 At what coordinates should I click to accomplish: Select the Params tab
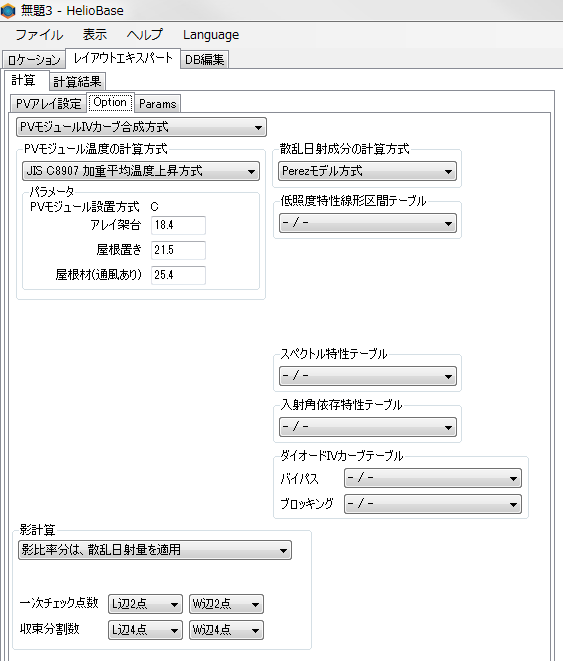pyautogui.click(x=158, y=104)
